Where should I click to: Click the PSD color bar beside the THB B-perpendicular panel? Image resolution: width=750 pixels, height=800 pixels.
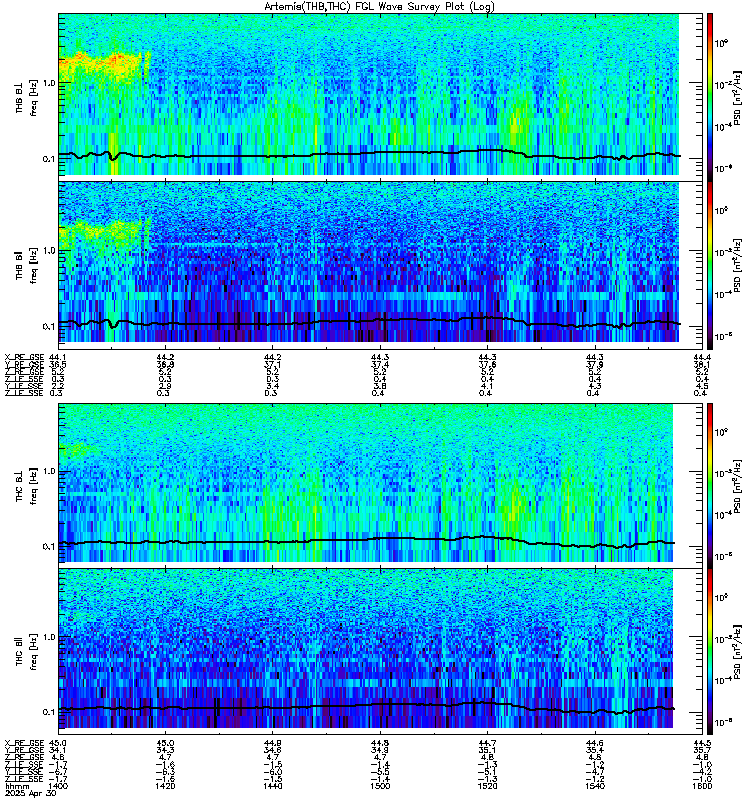coord(710,97)
